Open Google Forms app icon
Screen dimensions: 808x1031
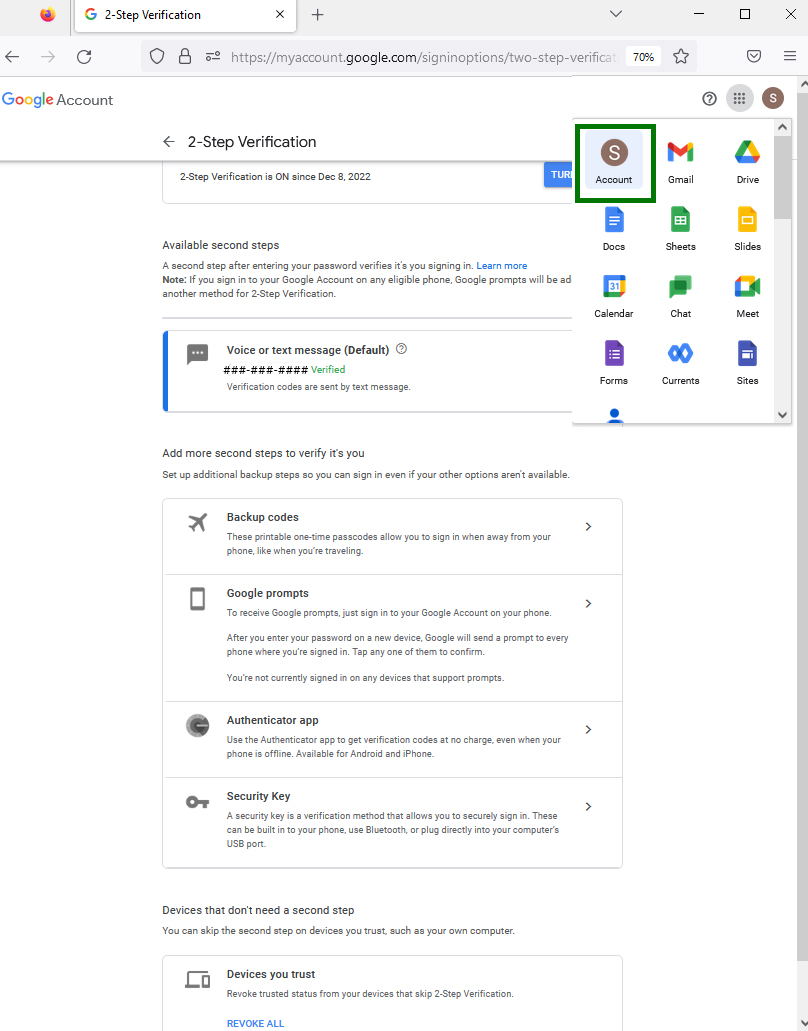coord(613,363)
